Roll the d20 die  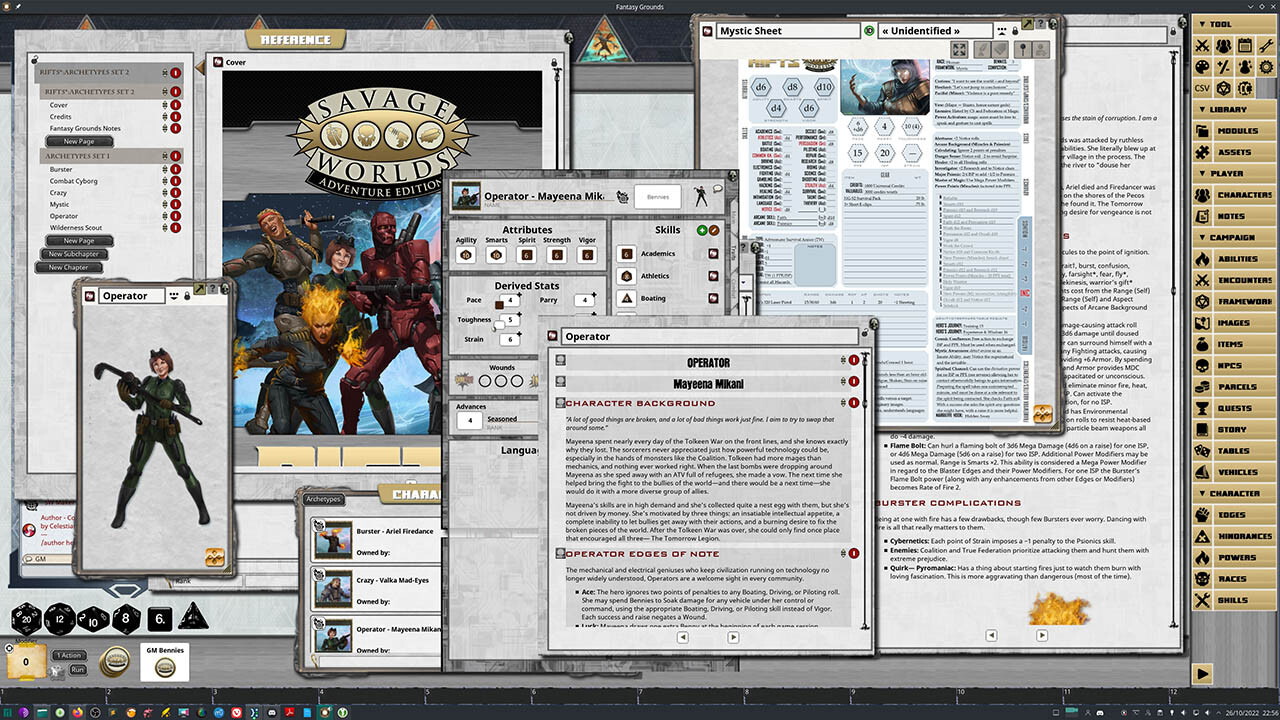tap(27, 620)
